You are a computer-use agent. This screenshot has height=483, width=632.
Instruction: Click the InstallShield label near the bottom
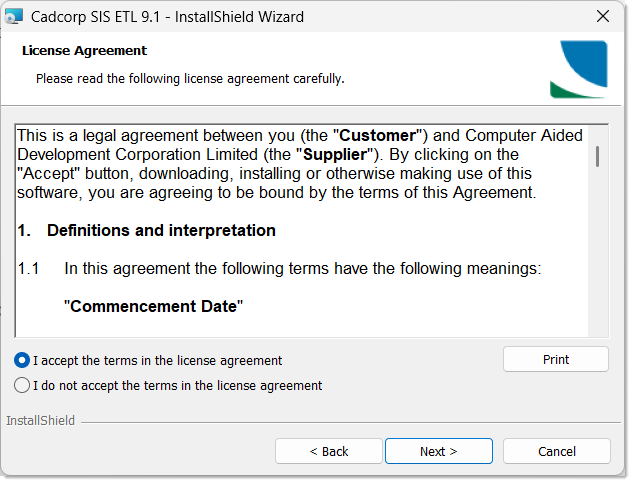40,420
